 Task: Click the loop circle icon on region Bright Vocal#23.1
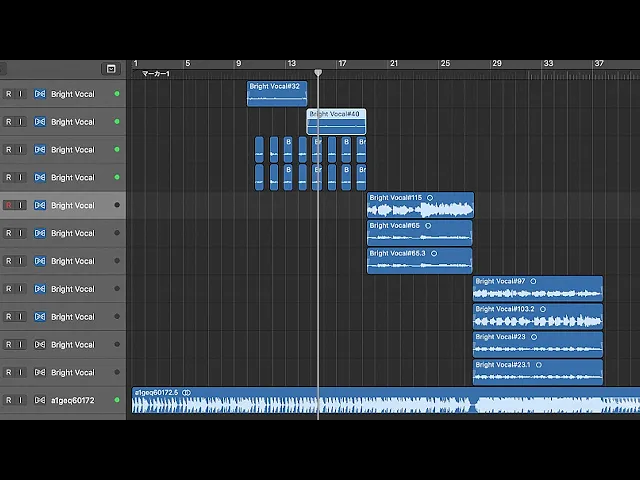(x=539, y=365)
